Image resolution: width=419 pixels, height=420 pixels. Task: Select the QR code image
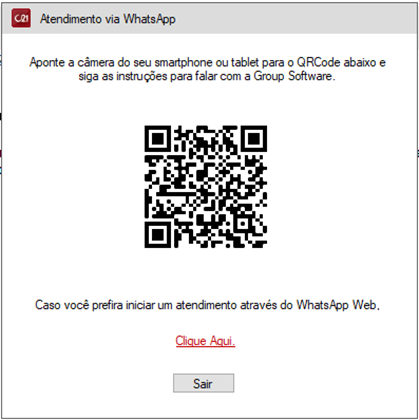click(206, 187)
